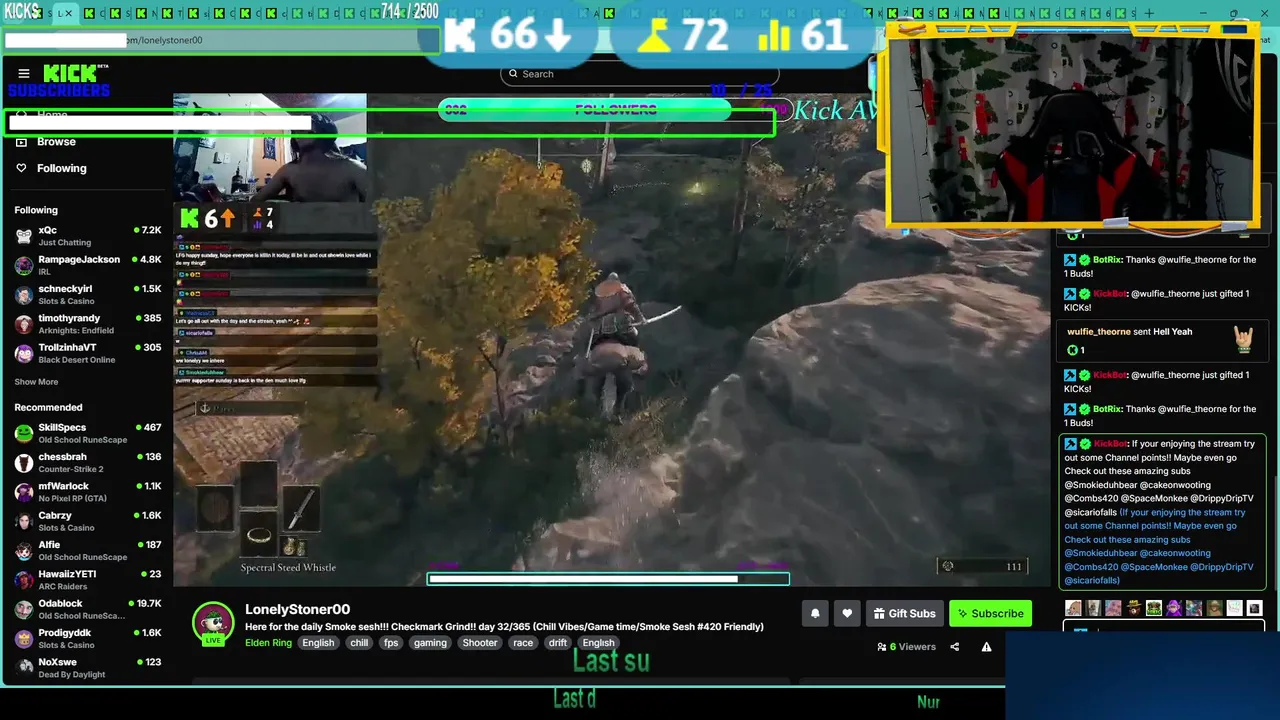Open RampageJackson channel avatar

click(24, 265)
